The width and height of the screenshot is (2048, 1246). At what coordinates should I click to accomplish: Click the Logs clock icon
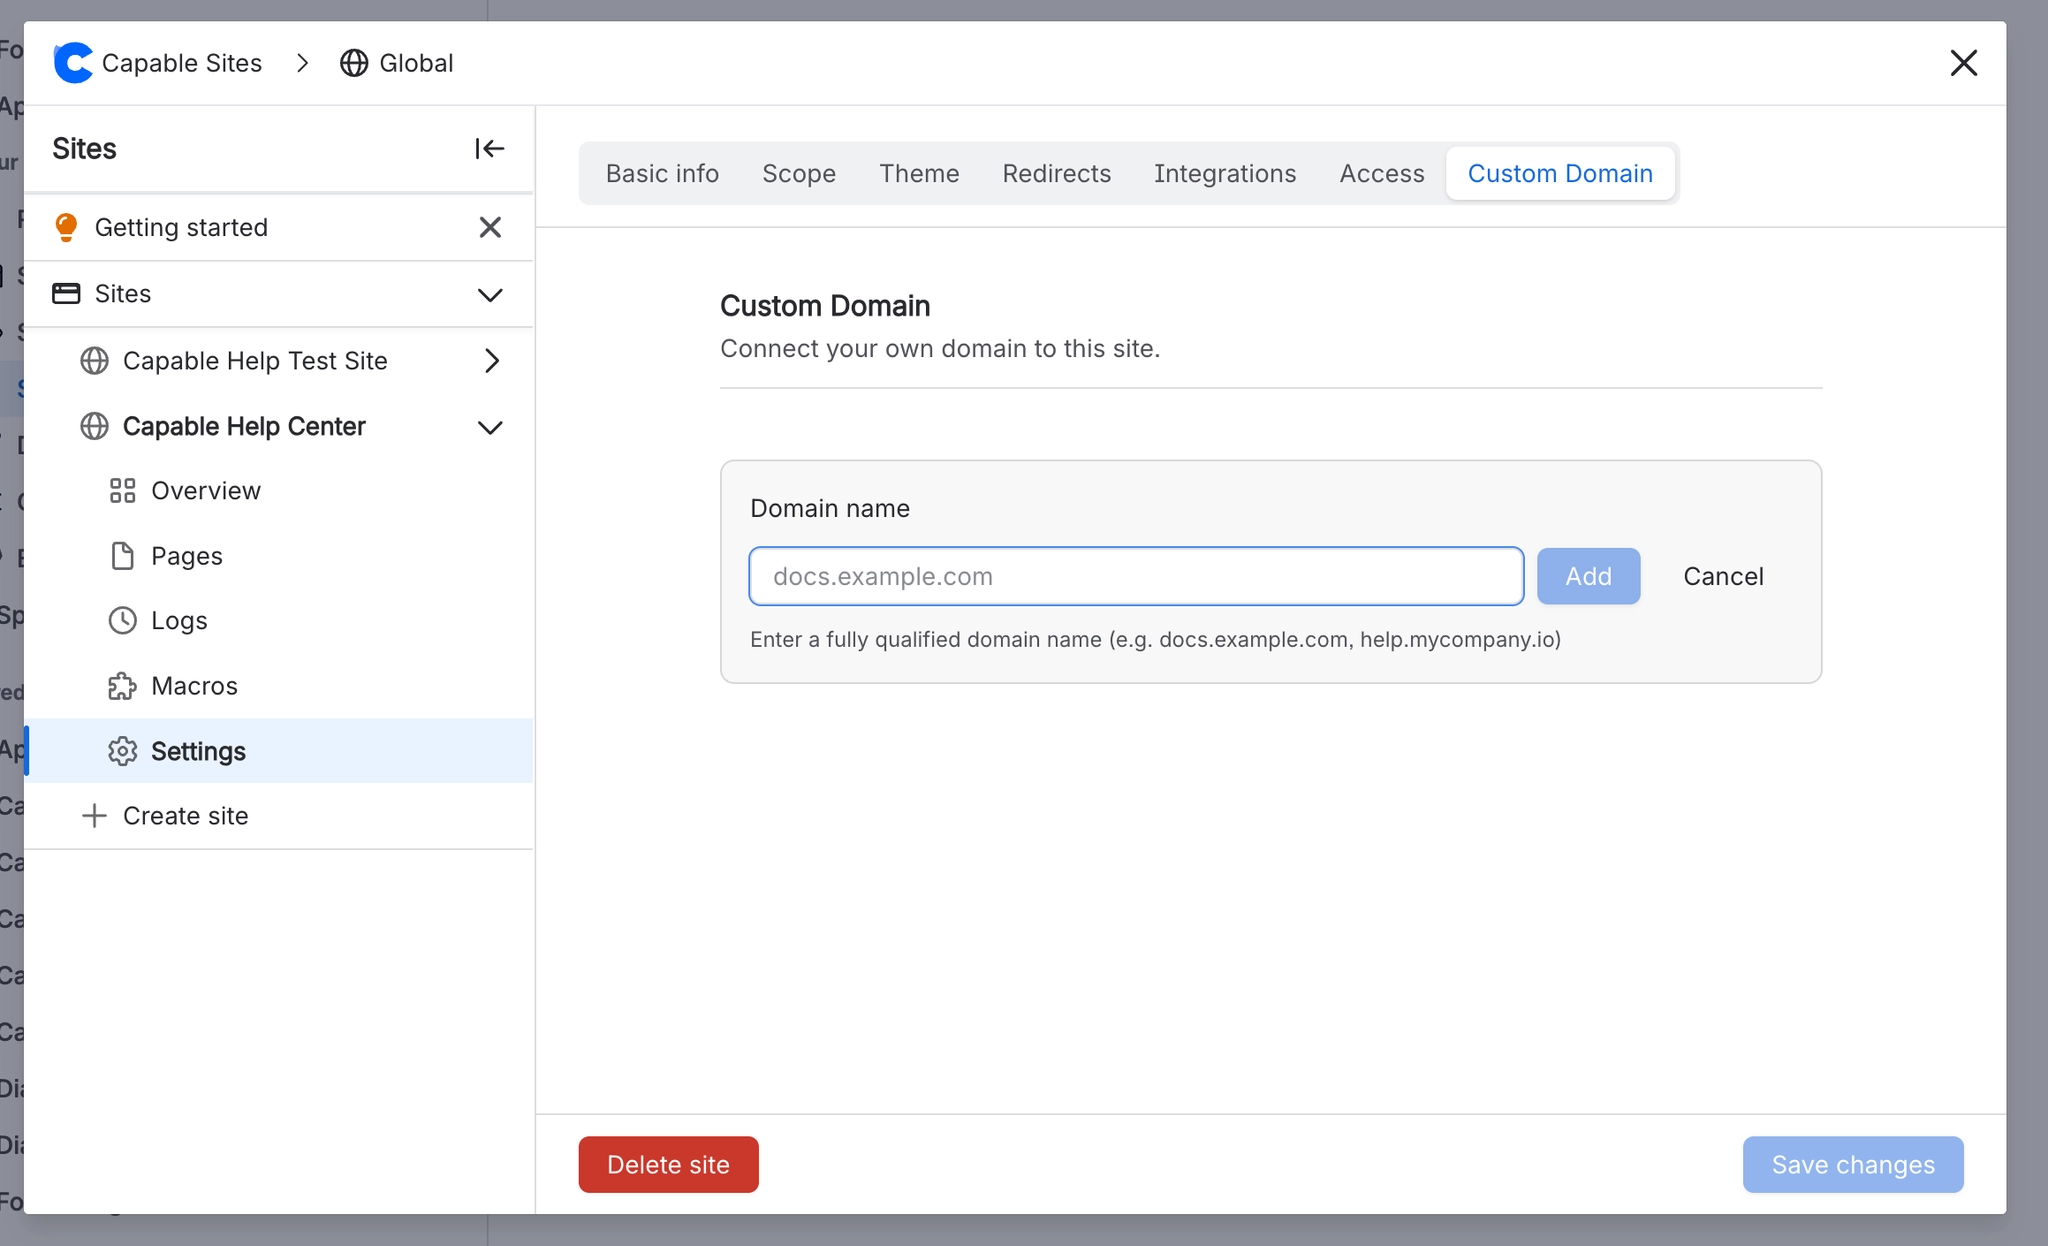coord(122,621)
